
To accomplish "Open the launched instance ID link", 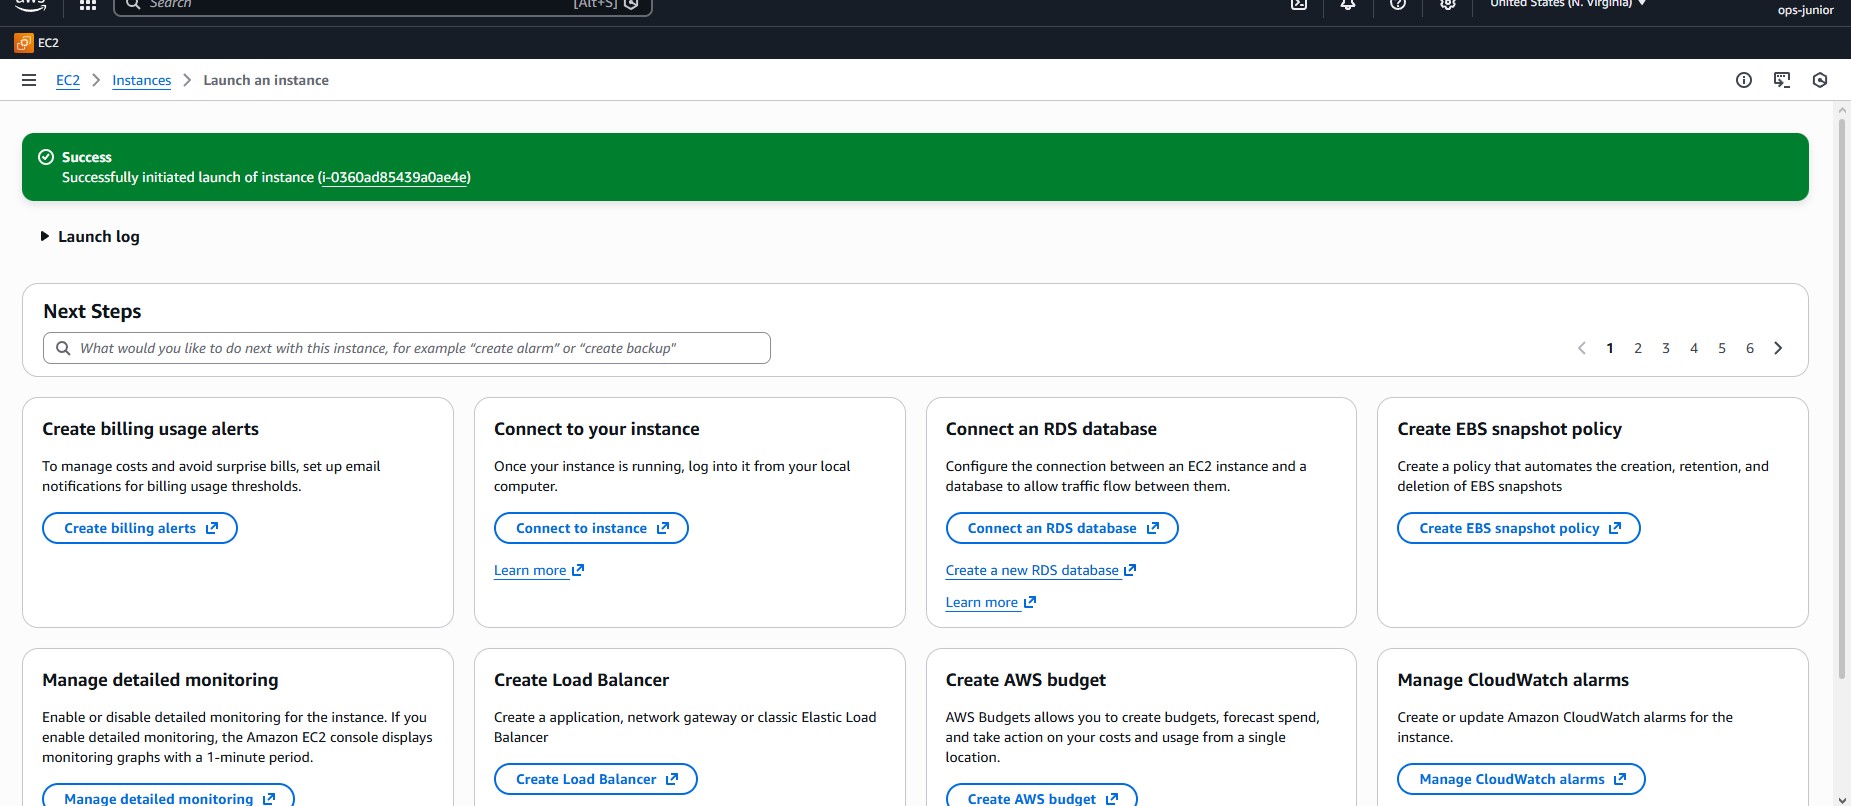I will coord(394,177).
